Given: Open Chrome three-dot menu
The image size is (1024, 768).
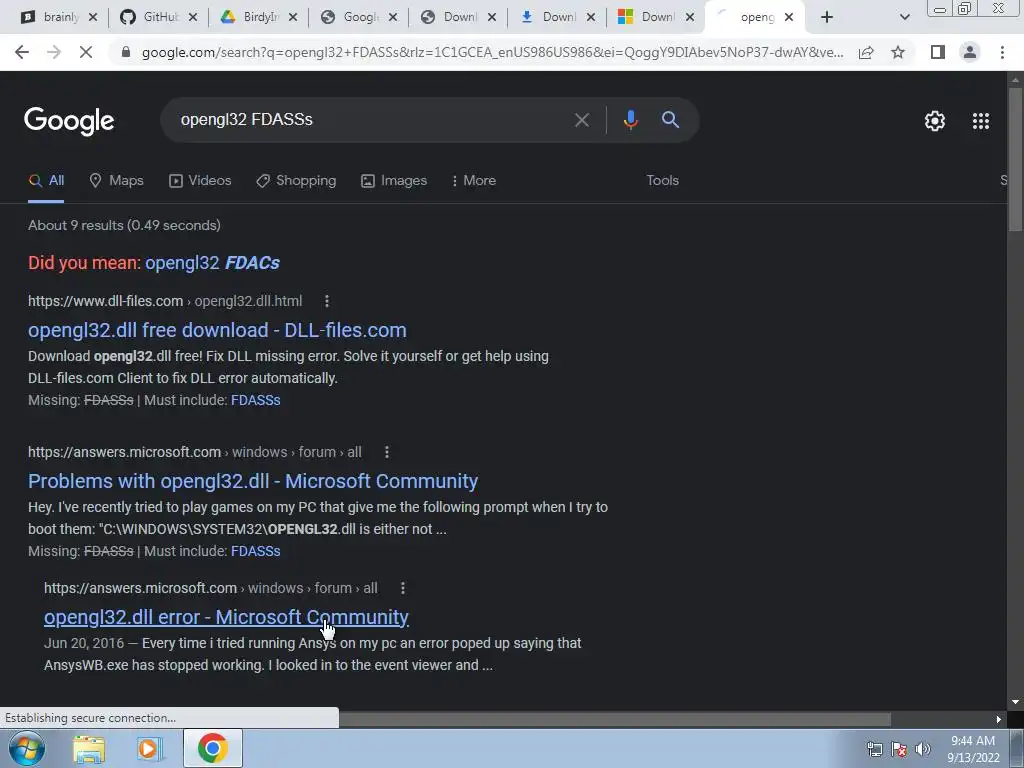Looking at the screenshot, I should click(1002, 52).
